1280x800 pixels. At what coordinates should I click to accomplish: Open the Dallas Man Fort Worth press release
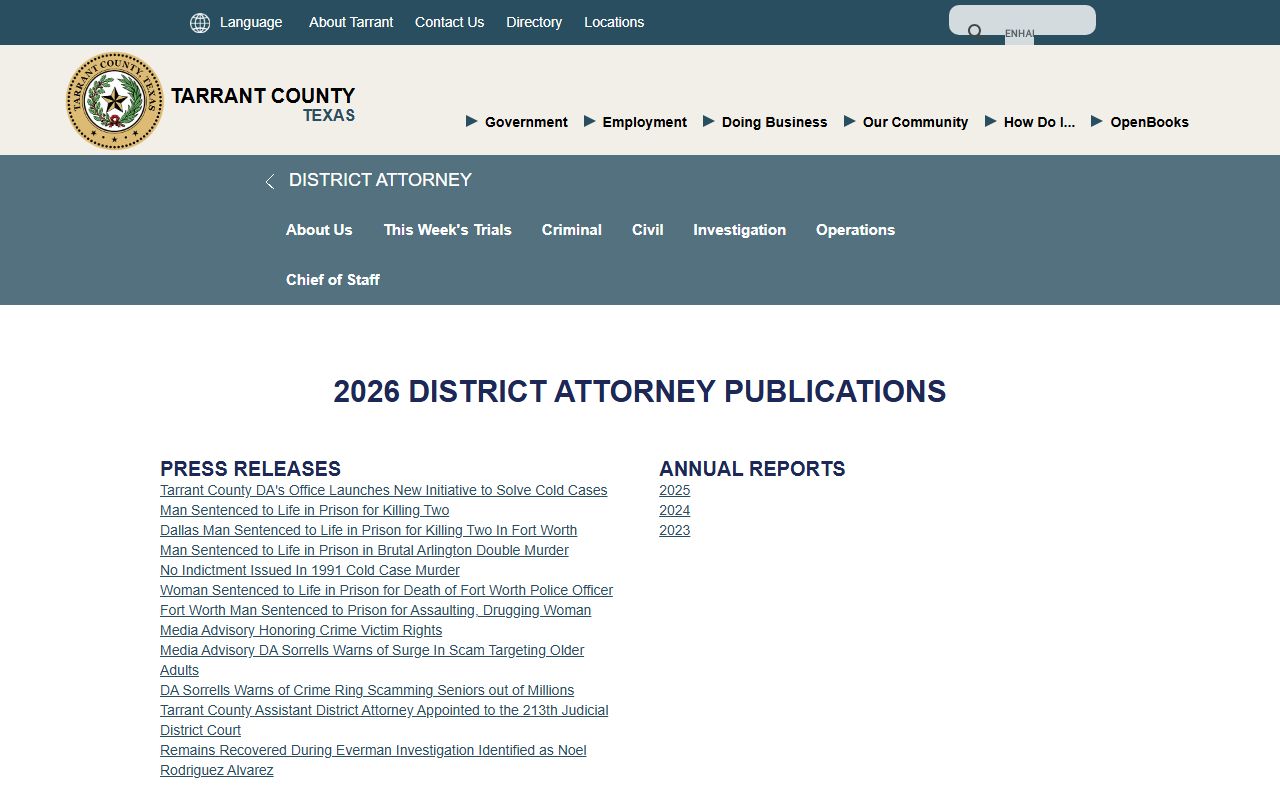pos(368,530)
